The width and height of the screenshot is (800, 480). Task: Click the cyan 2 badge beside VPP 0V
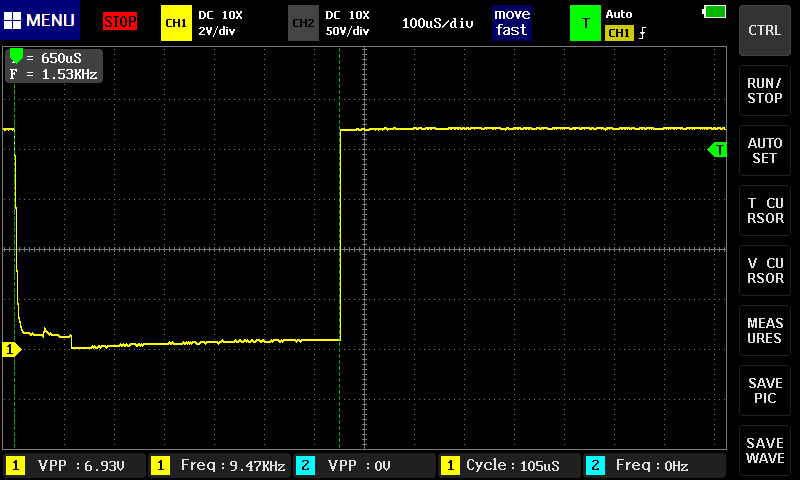pos(305,466)
